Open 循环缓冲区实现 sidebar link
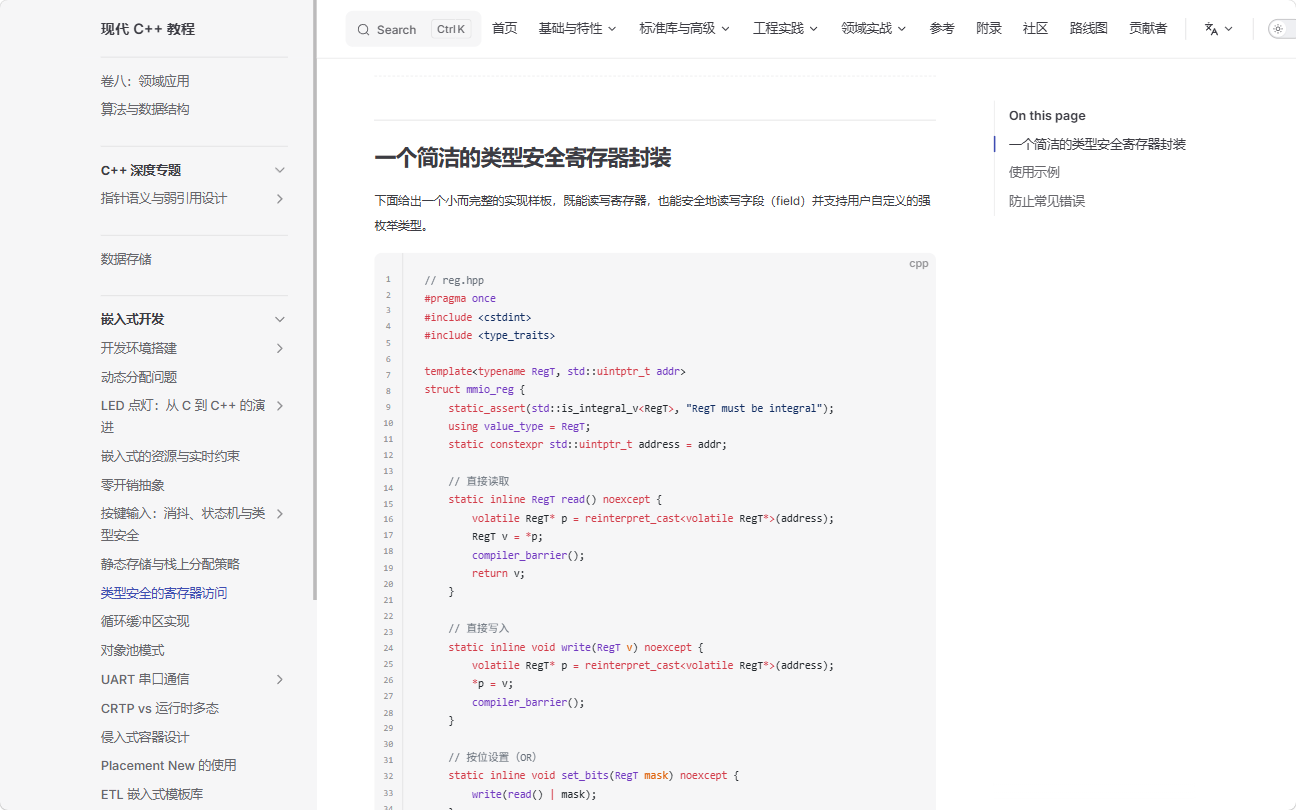Screen dimensions: 1296x810 pyautogui.click(x=145, y=621)
